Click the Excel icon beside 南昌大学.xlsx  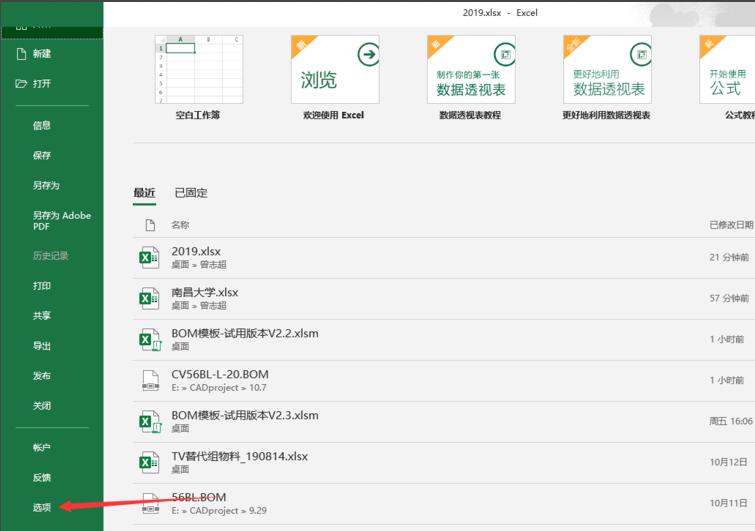click(149, 298)
